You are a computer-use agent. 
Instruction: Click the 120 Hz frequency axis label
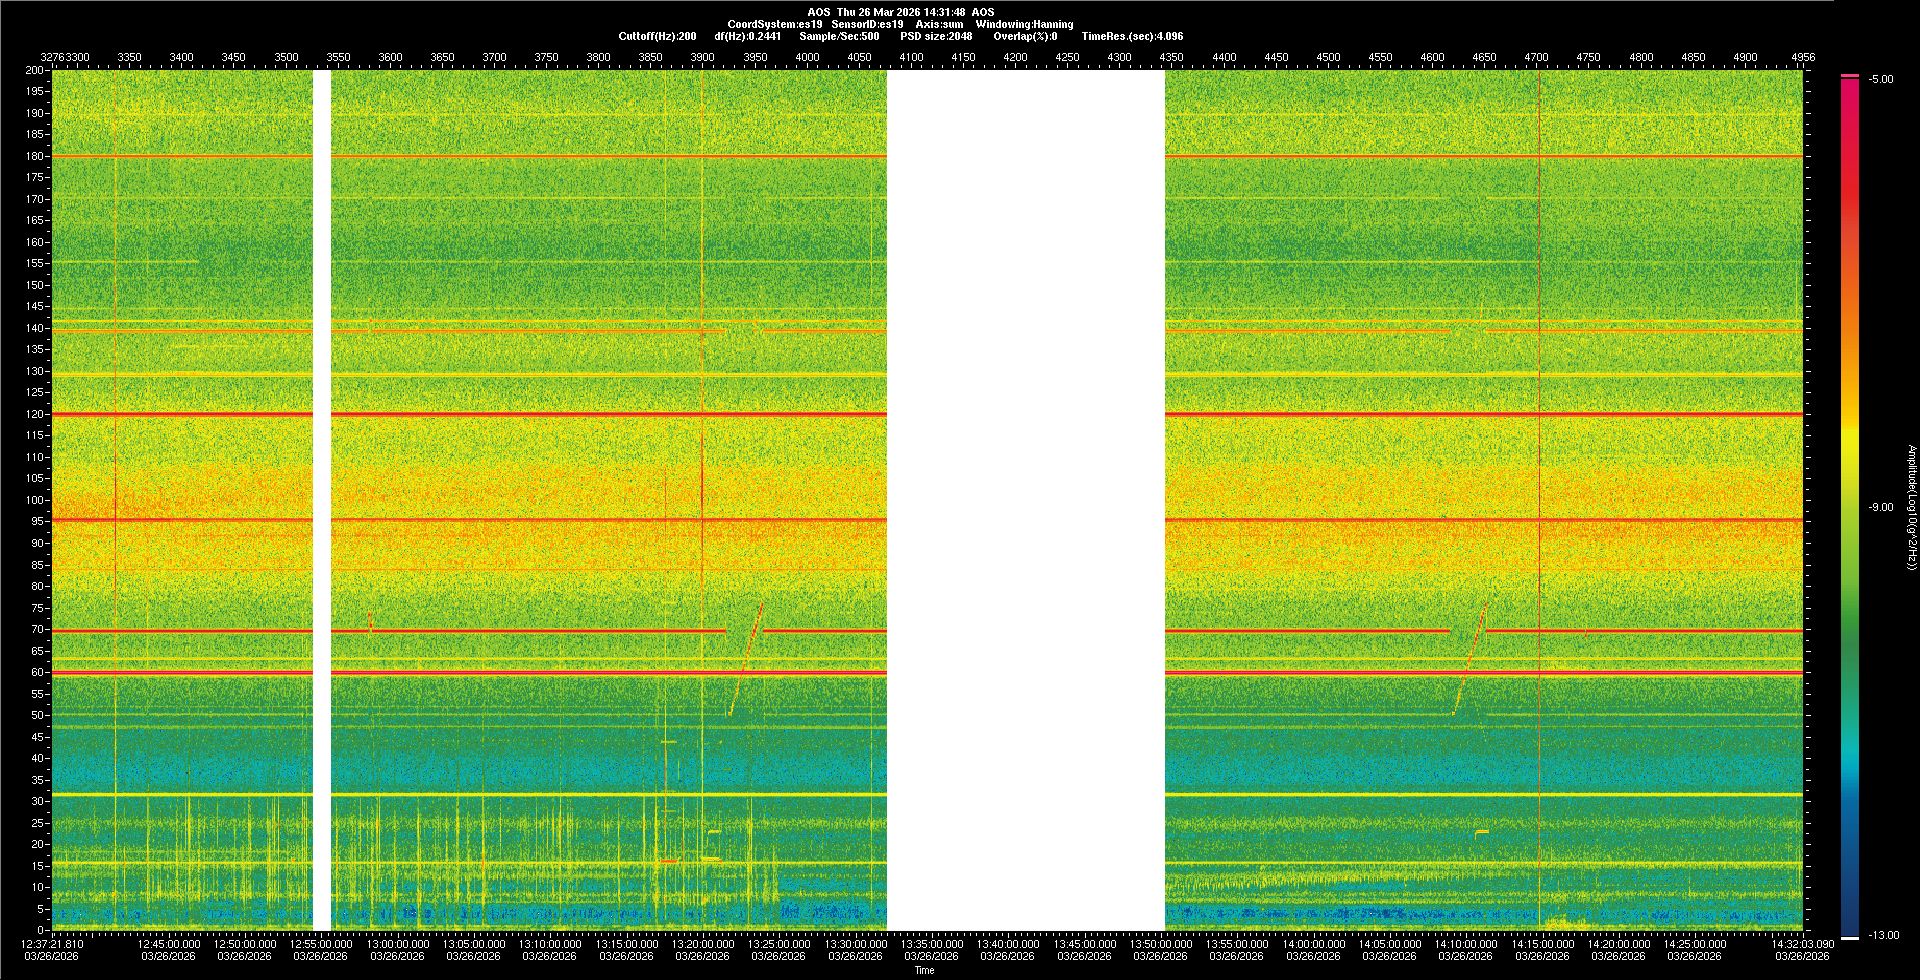(35, 414)
